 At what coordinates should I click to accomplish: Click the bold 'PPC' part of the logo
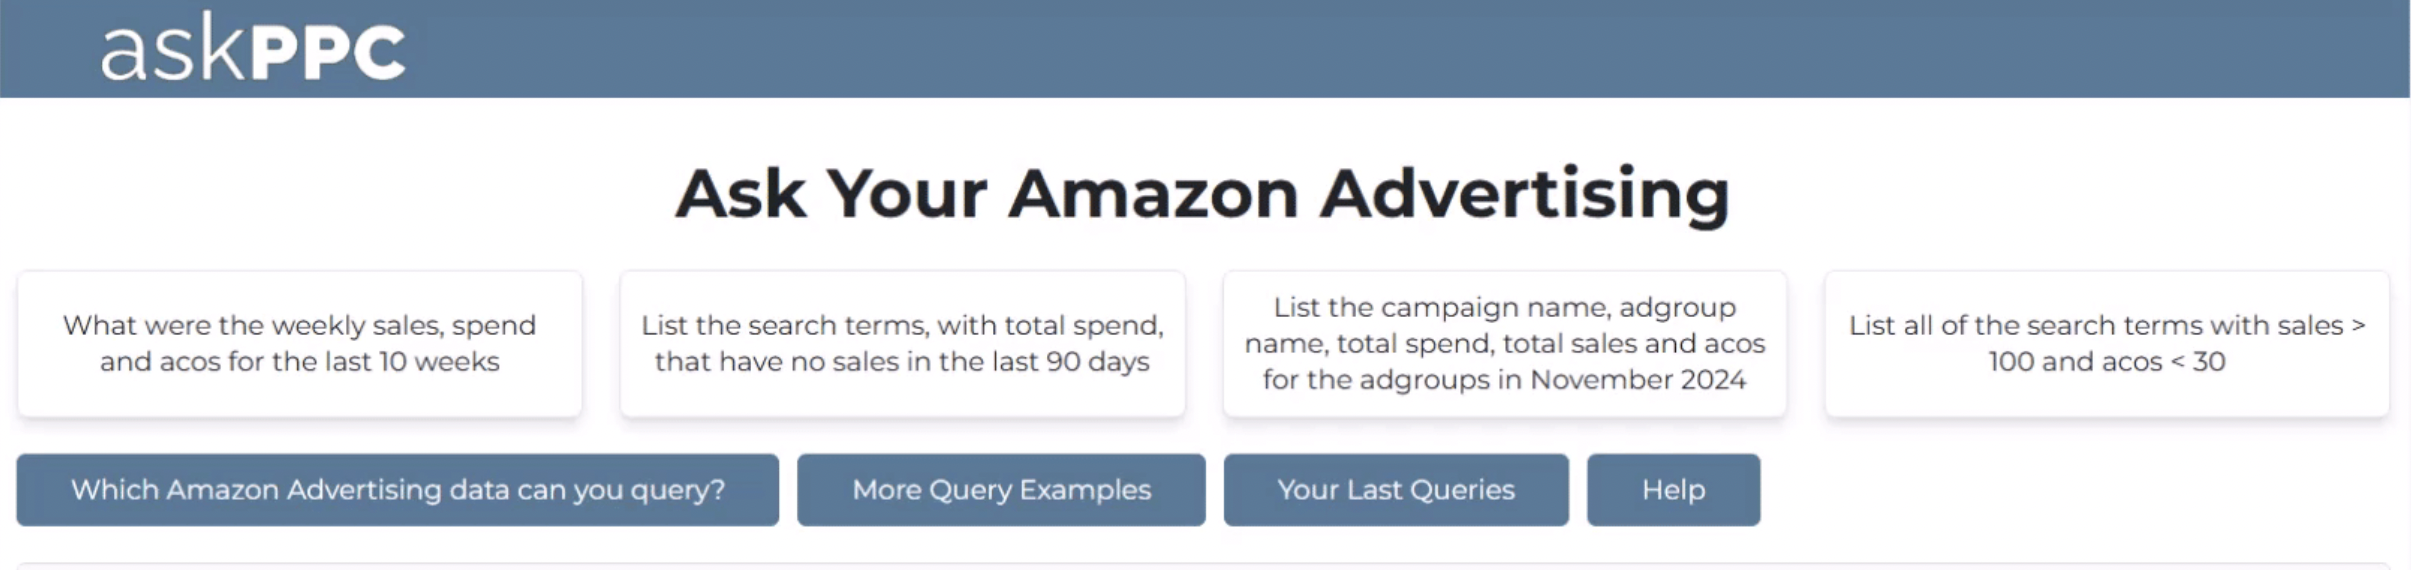coord(328,51)
